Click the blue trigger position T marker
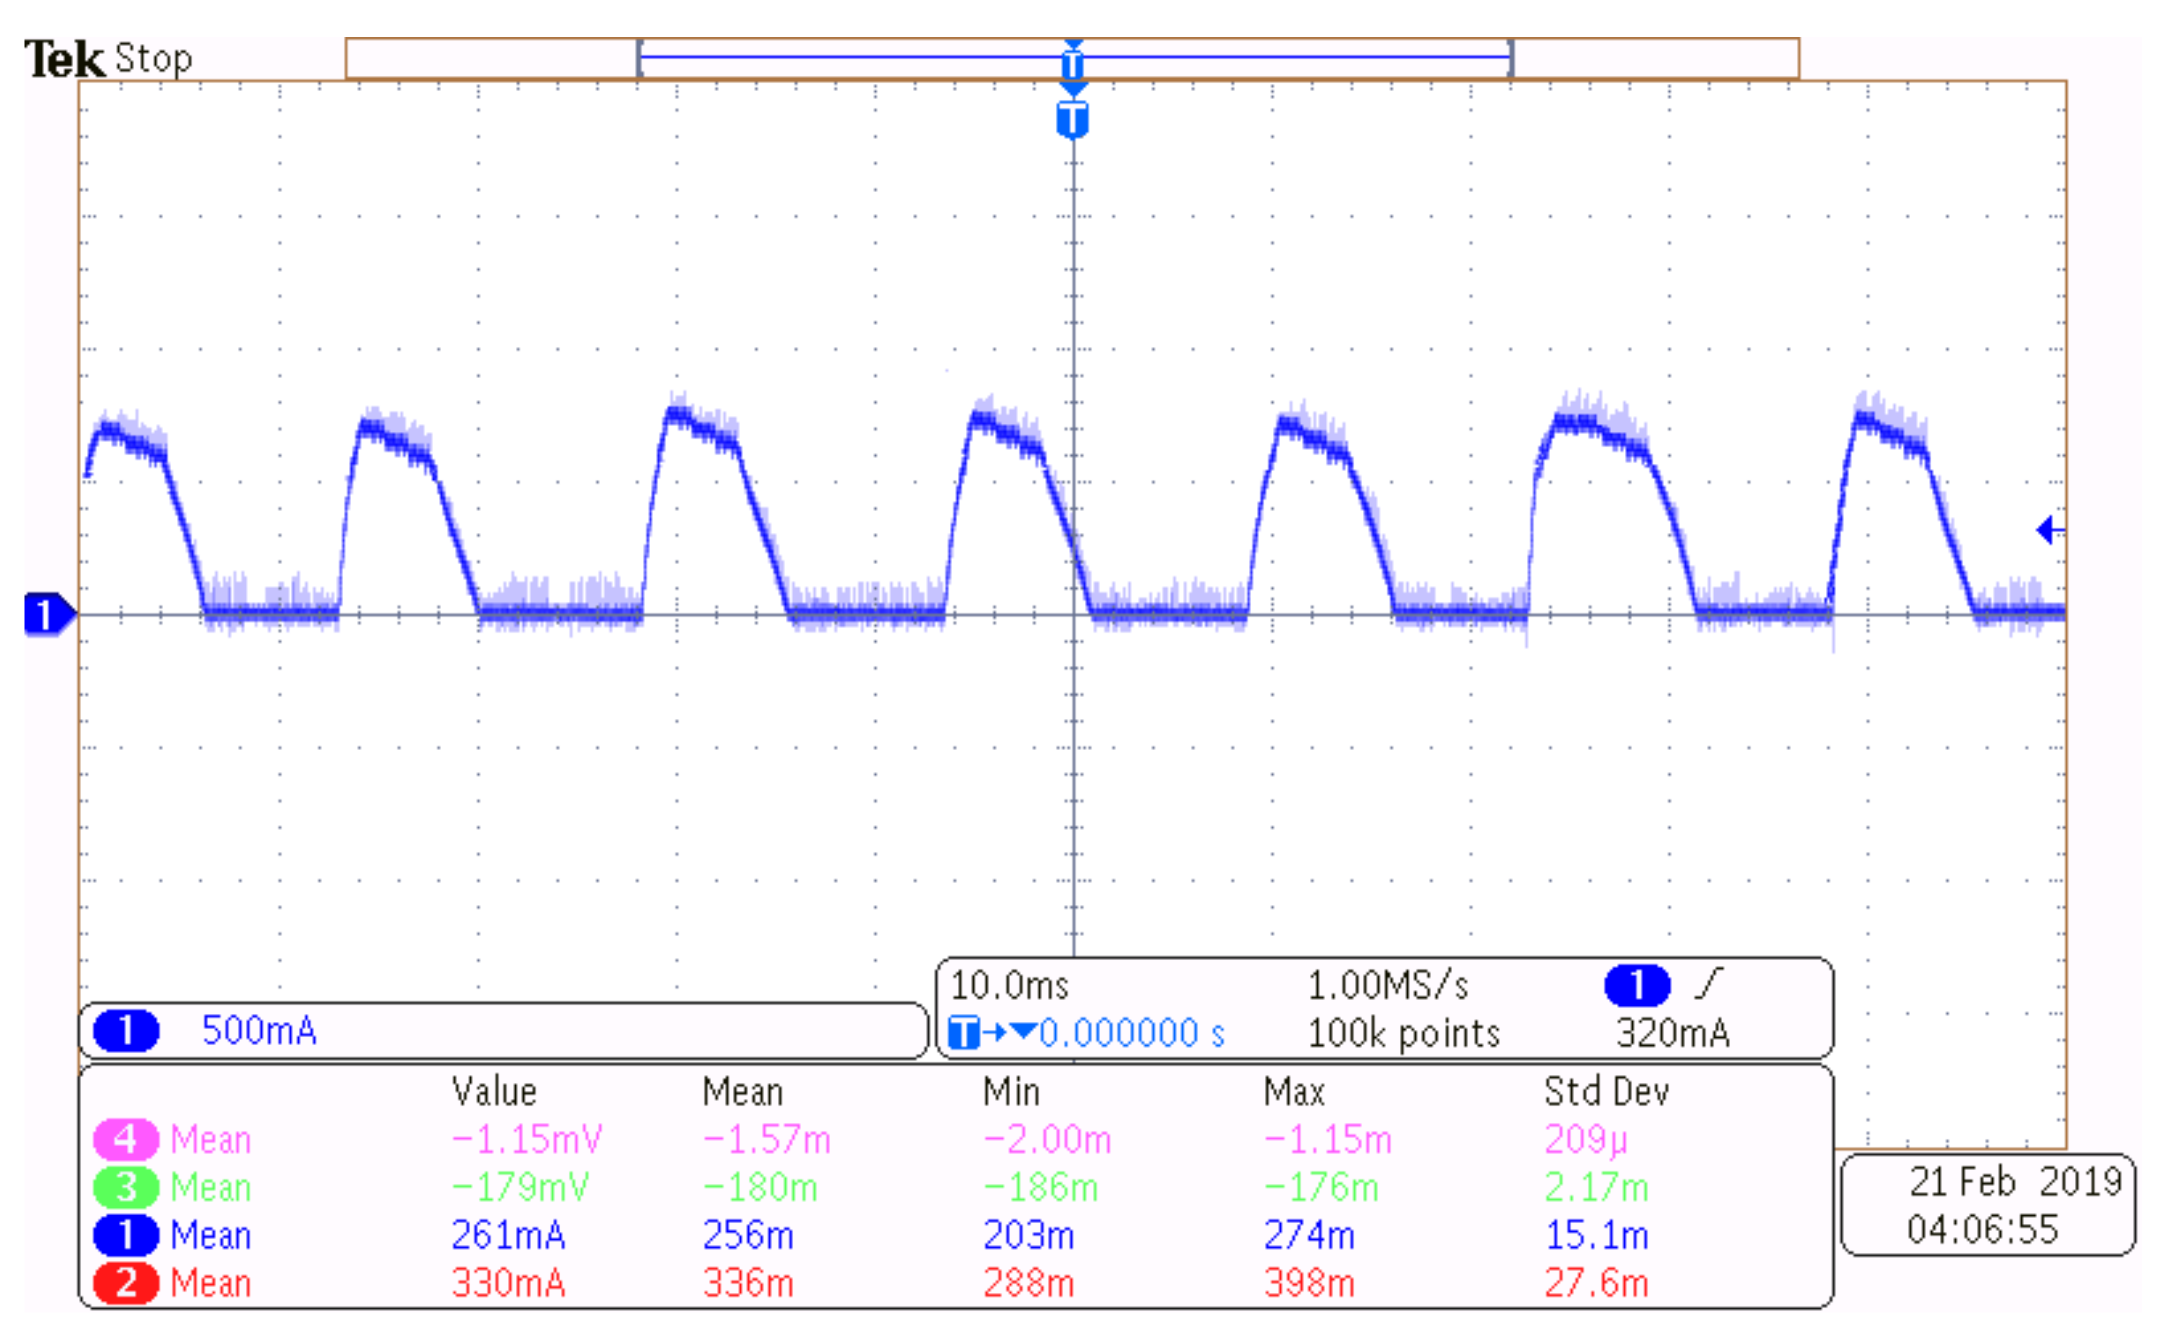The image size is (2160, 1332). tap(1072, 120)
